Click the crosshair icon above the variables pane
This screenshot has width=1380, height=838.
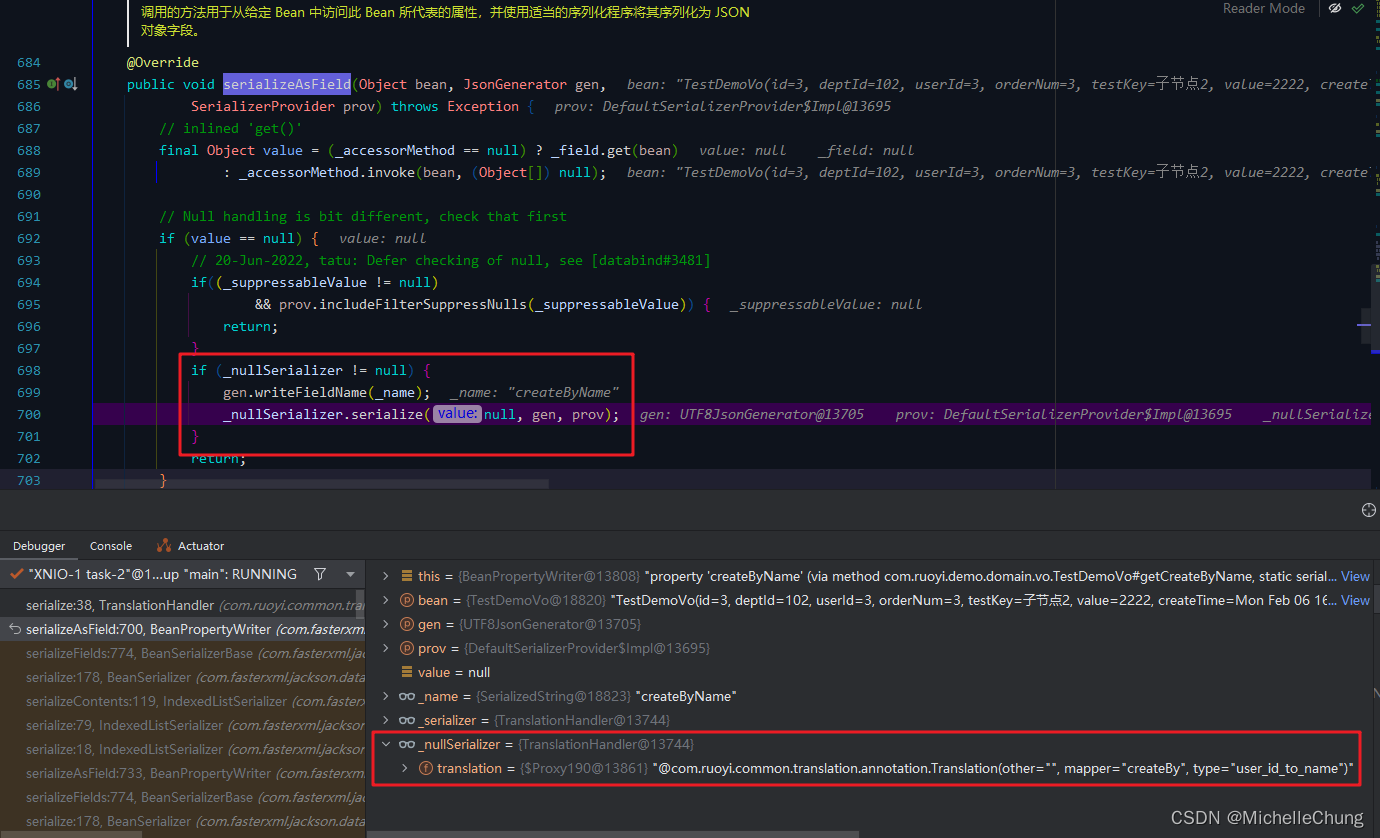1369,510
